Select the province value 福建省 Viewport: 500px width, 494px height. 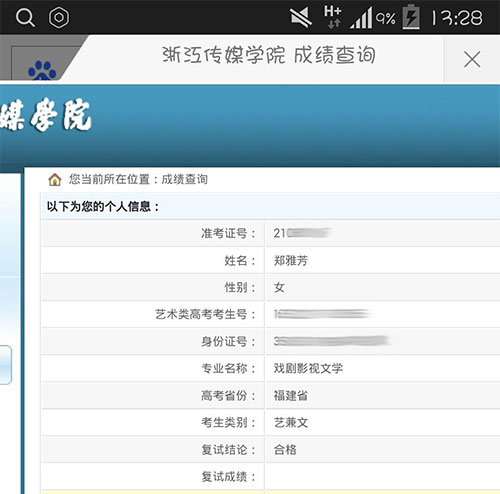coord(291,396)
